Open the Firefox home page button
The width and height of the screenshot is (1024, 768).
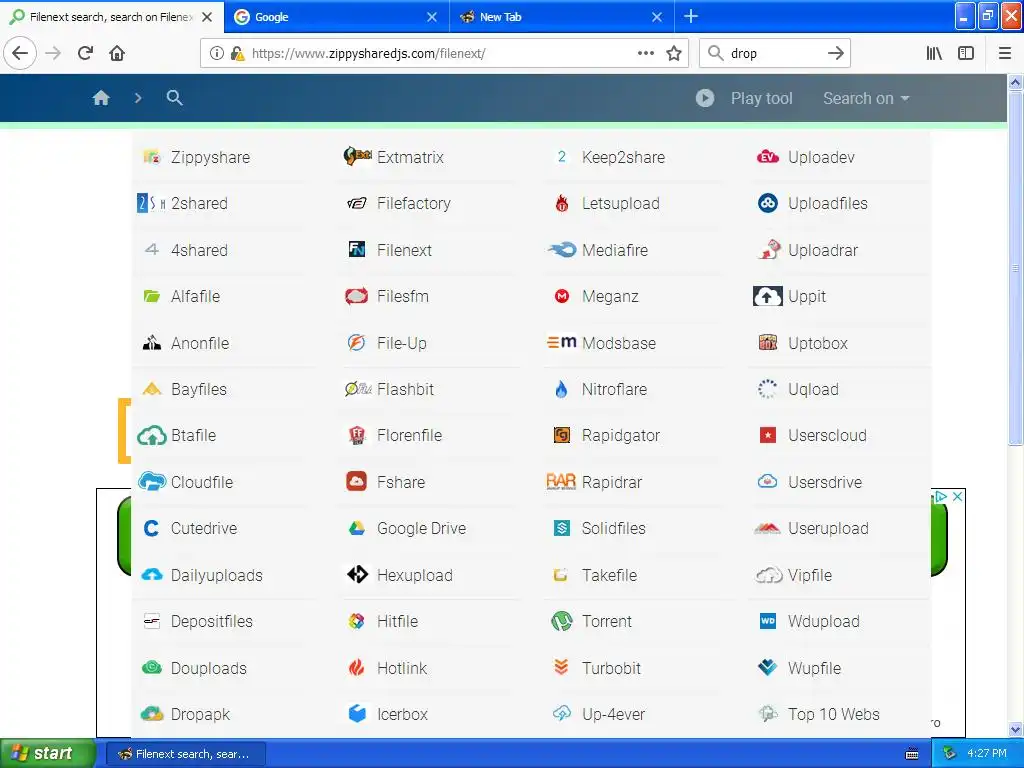[x=117, y=53]
